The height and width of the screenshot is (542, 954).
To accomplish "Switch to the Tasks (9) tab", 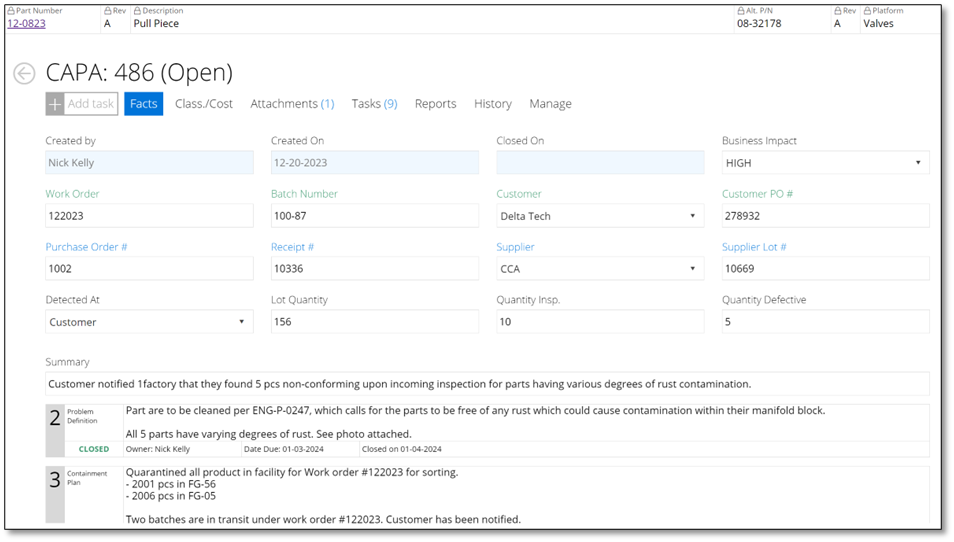I will (374, 104).
